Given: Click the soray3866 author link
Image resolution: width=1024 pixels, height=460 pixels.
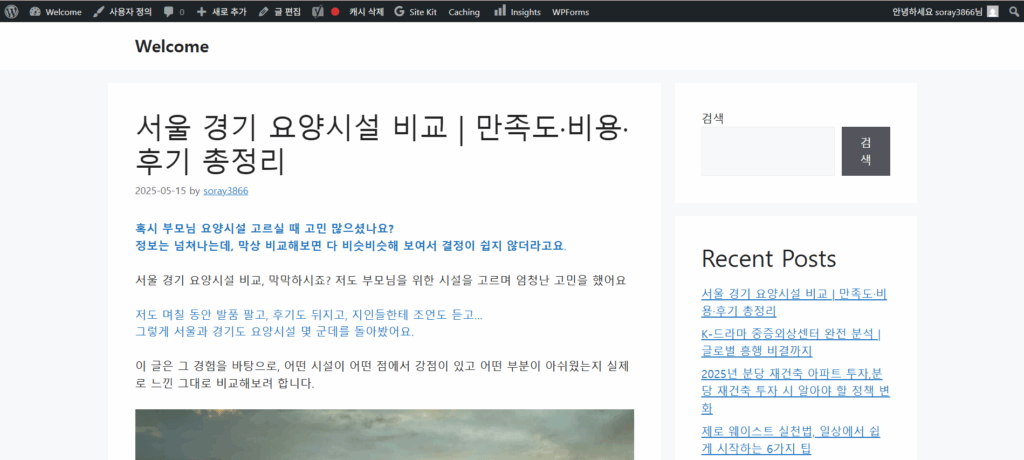Looking at the screenshot, I should tap(226, 190).
